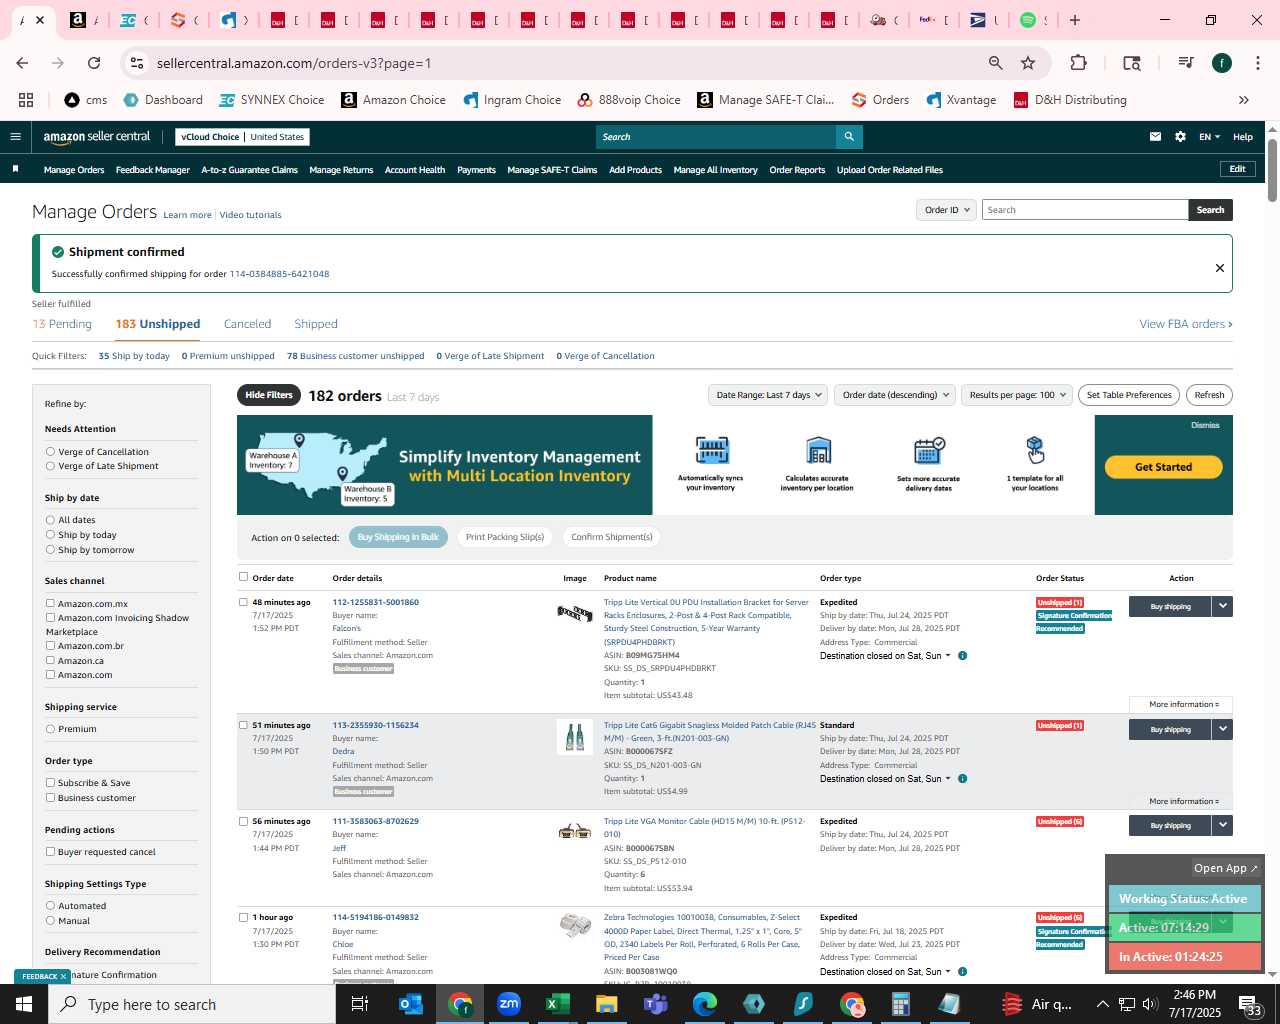Open Manage Returns menu item

click(x=341, y=170)
